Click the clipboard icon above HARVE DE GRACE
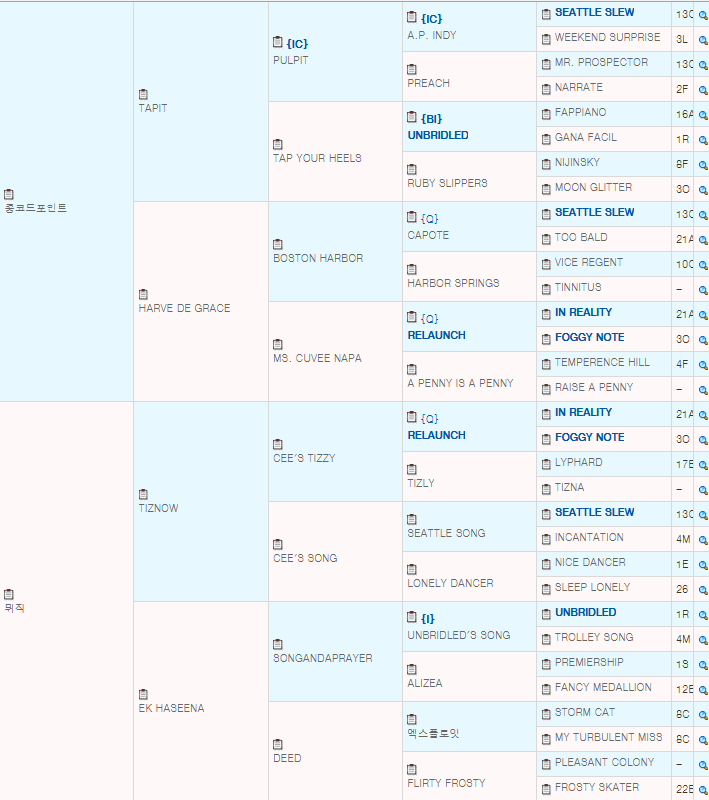709x800 pixels. pos(143,294)
